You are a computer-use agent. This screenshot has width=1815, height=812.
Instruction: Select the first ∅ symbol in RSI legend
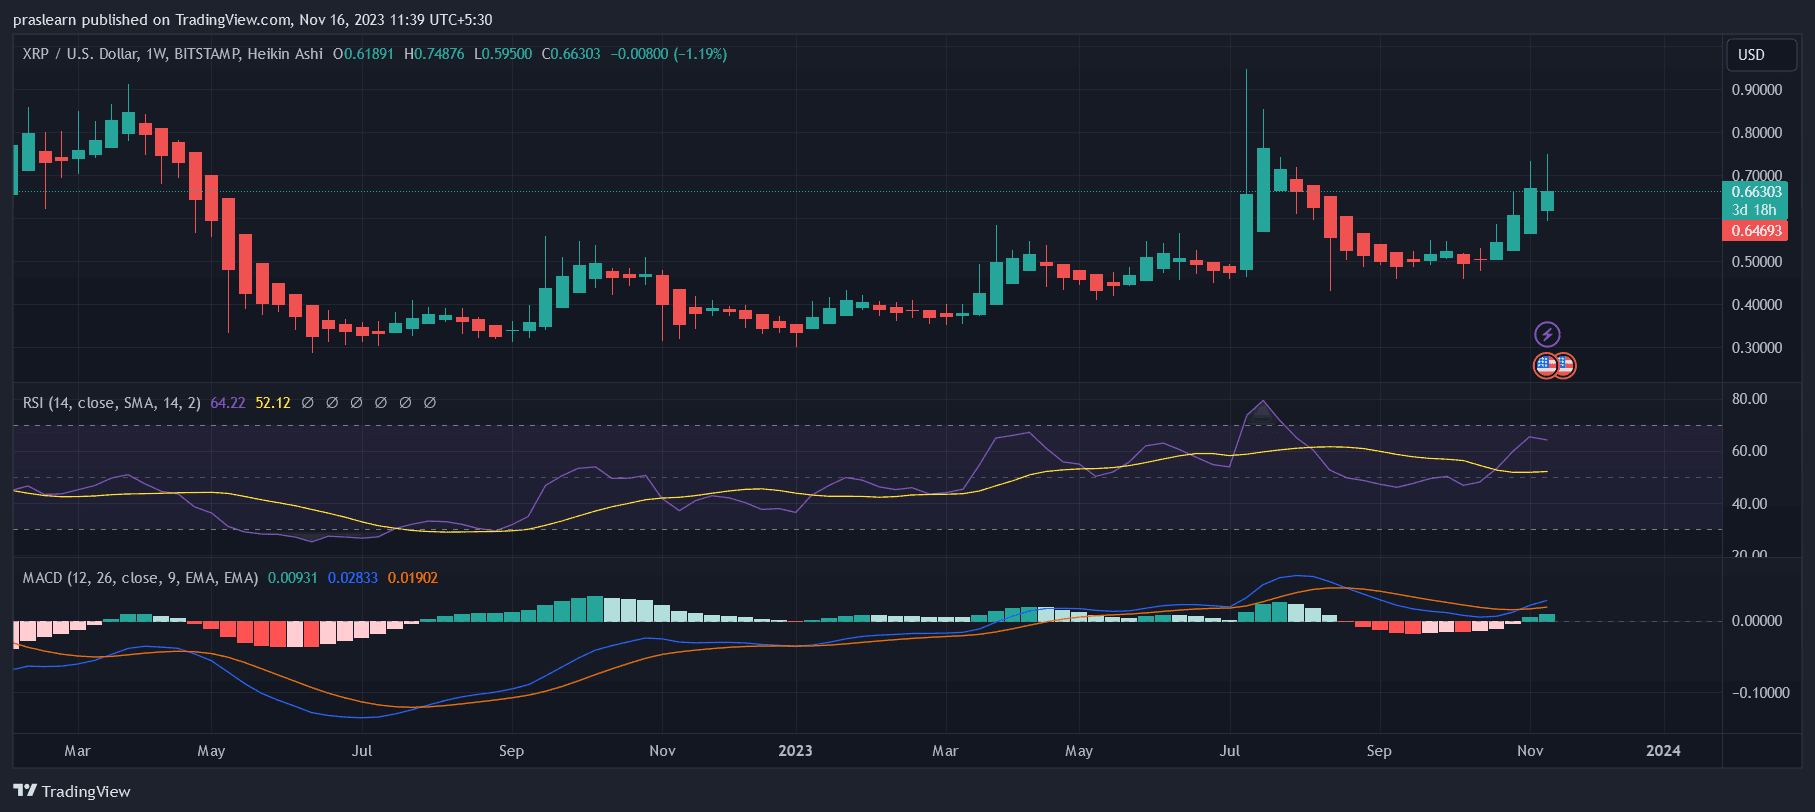pos(308,403)
